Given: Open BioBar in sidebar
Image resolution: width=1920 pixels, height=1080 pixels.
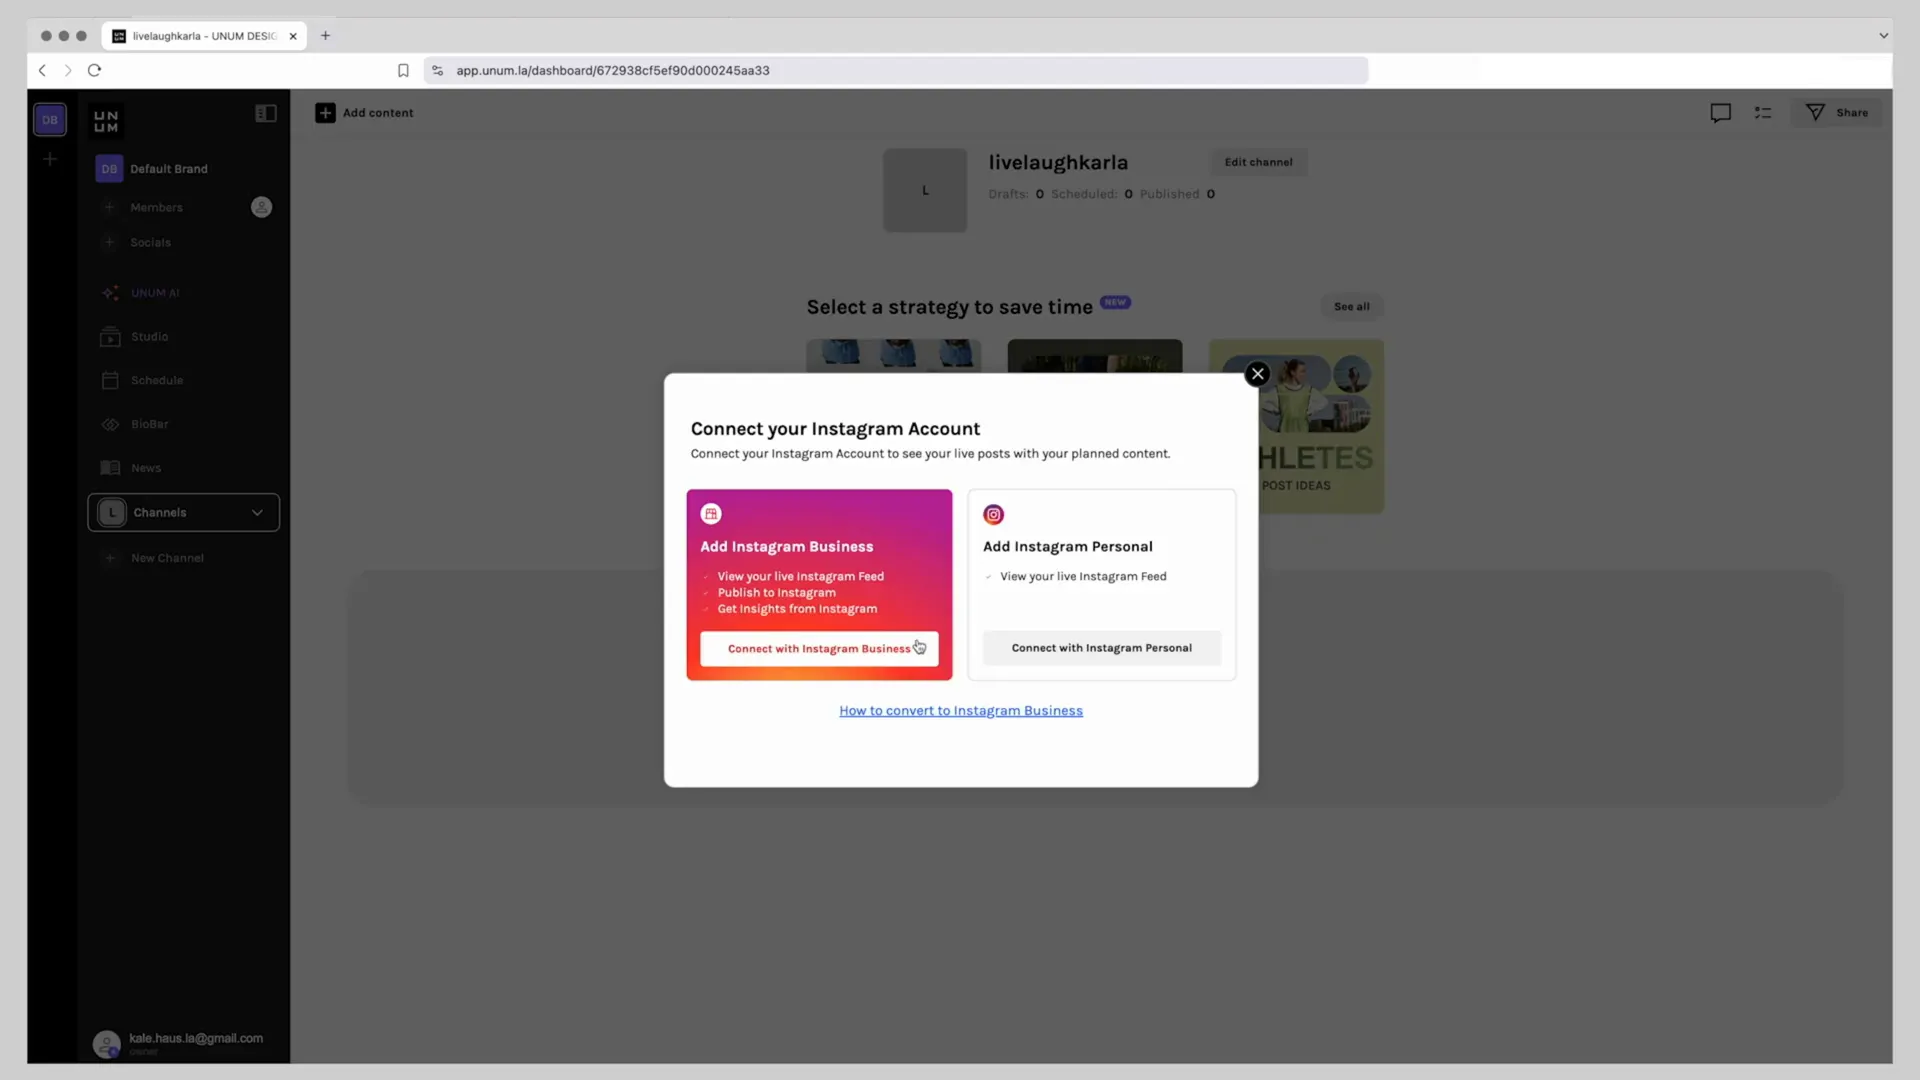Looking at the screenshot, I should [149, 425].
